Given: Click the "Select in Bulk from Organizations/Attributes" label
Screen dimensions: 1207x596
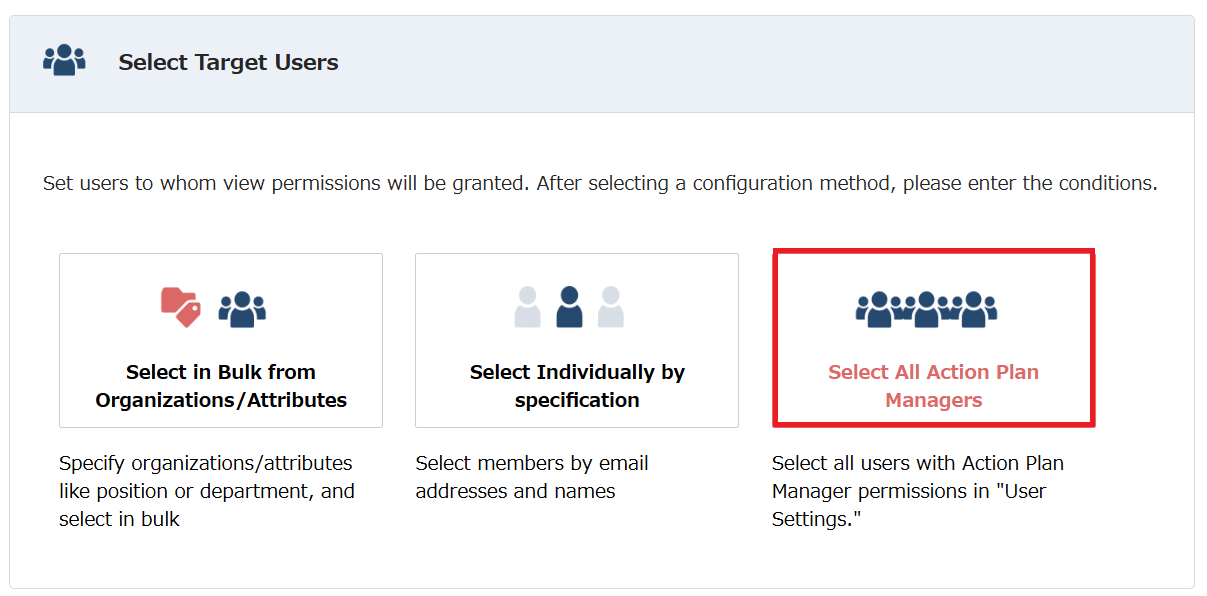Looking at the screenshot, I should coord(221,386).
